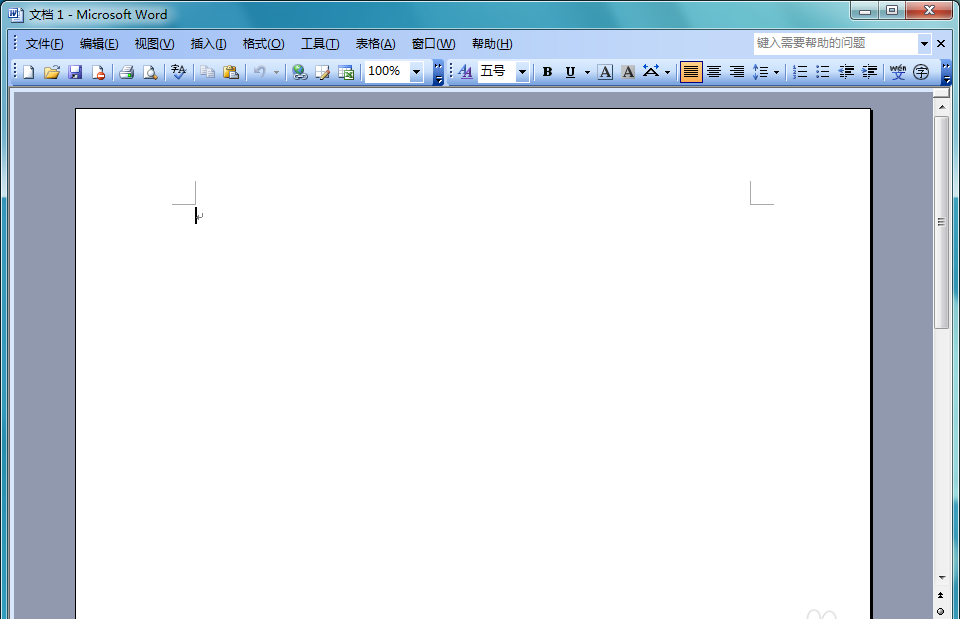The width and height of the screenshot is (960, 619).
Task: Apply character shading icon
Action: (x=628, y=72)
